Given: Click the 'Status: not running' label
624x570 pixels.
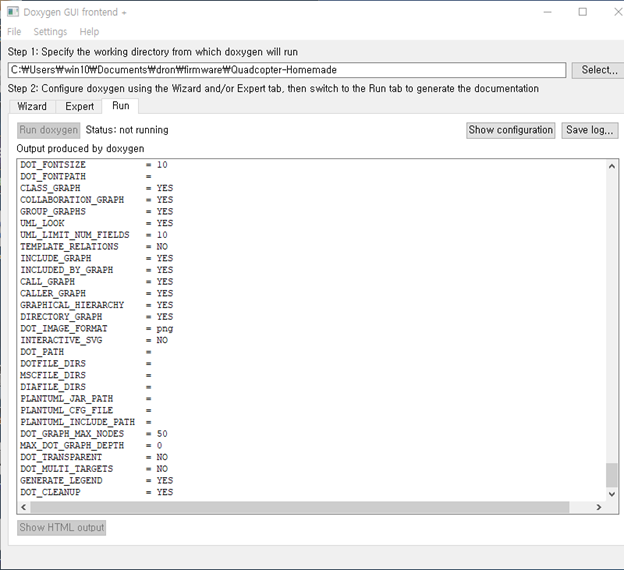Looking at the screenshot, I should pos(127,130).
